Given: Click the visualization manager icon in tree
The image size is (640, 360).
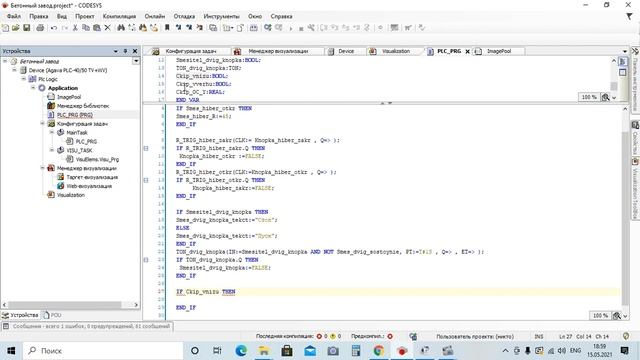Looking at the screenshot, I should [51, 168].
